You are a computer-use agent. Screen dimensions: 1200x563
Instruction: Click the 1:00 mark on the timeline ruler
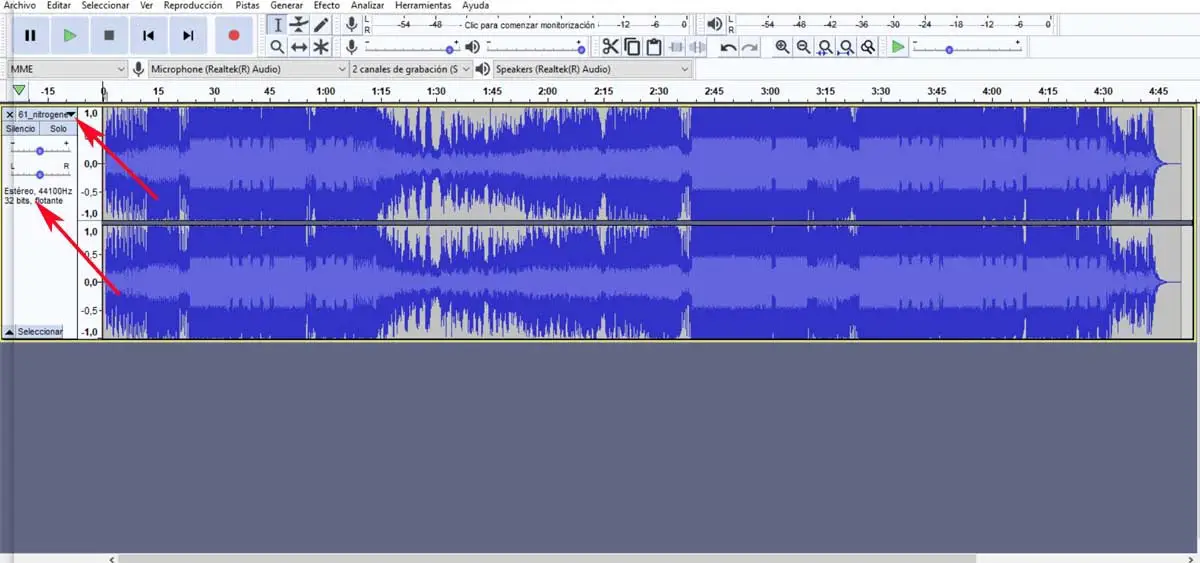(x=326, y=91)
